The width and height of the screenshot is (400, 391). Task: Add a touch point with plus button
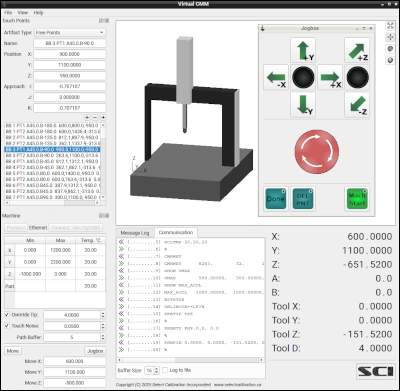tap(87, 117)
